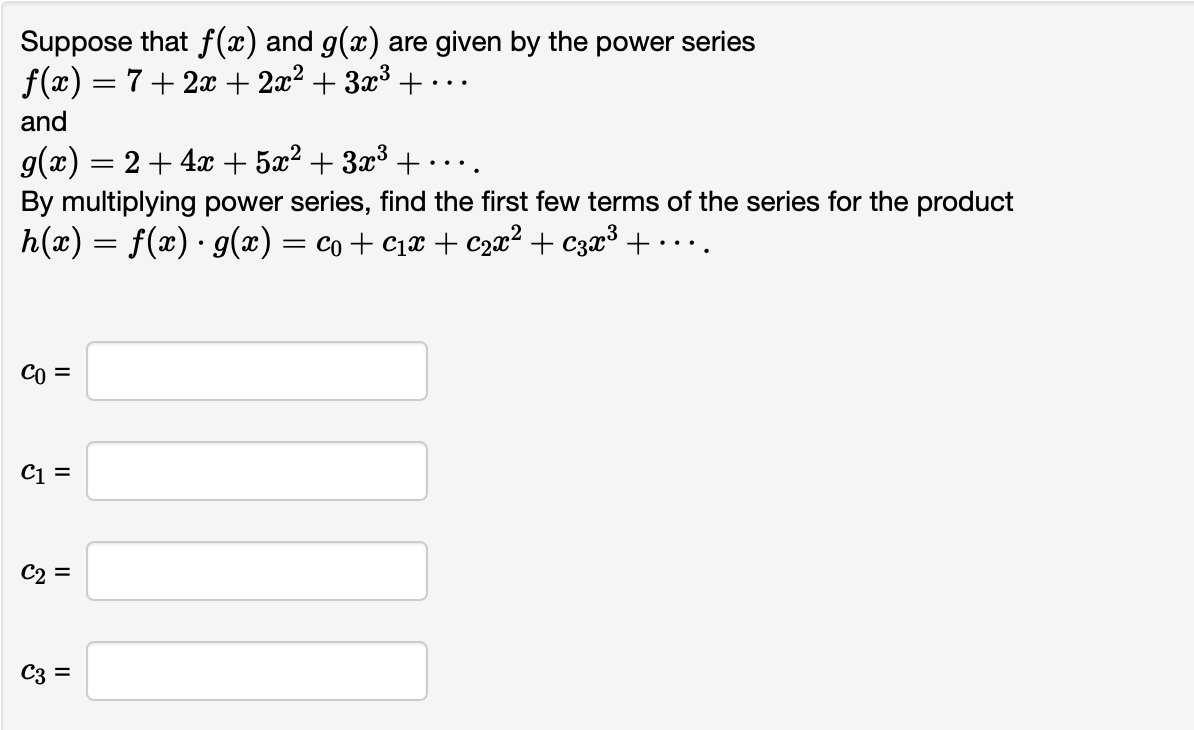This screenshot has height=730, width=1194.
Task: Click the c1 answer input field
Action: [256, 470]
